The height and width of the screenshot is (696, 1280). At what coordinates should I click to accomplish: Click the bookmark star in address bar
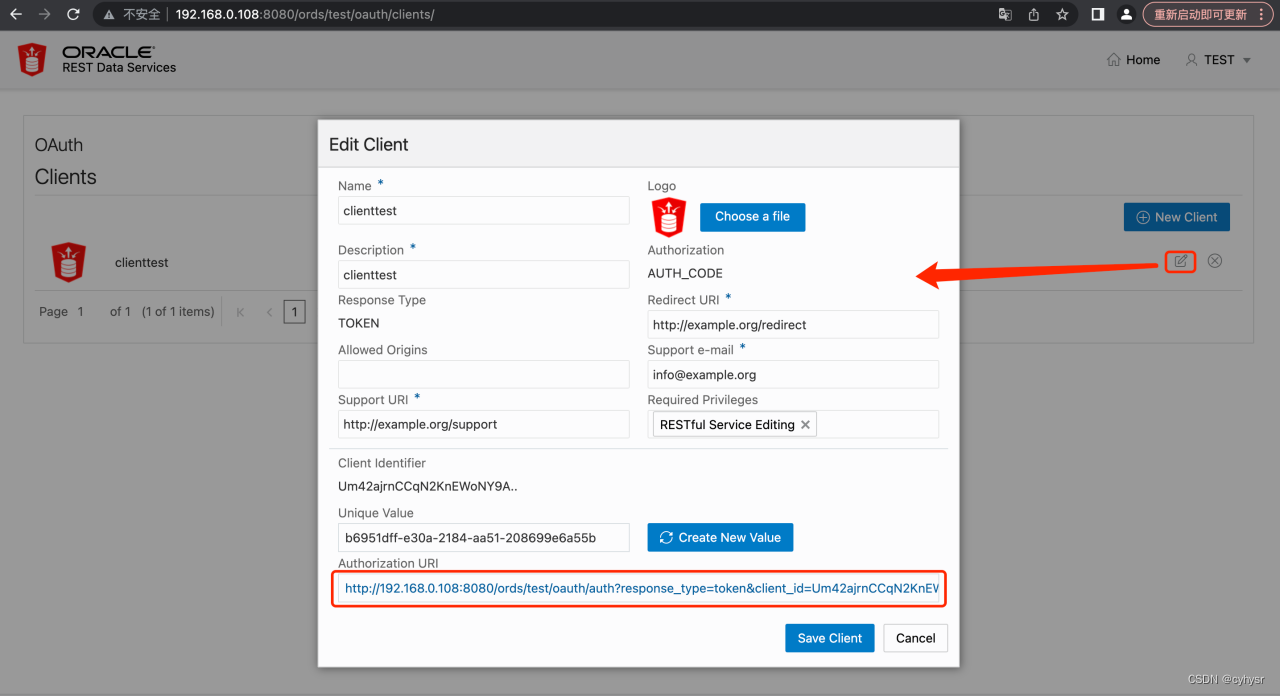(x=1062, y=15)
